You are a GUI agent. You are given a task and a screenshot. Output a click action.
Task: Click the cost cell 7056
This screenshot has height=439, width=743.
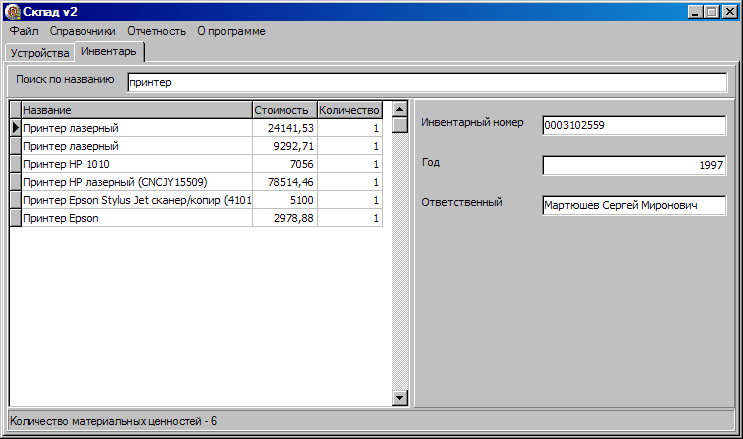tap(285, 164)
